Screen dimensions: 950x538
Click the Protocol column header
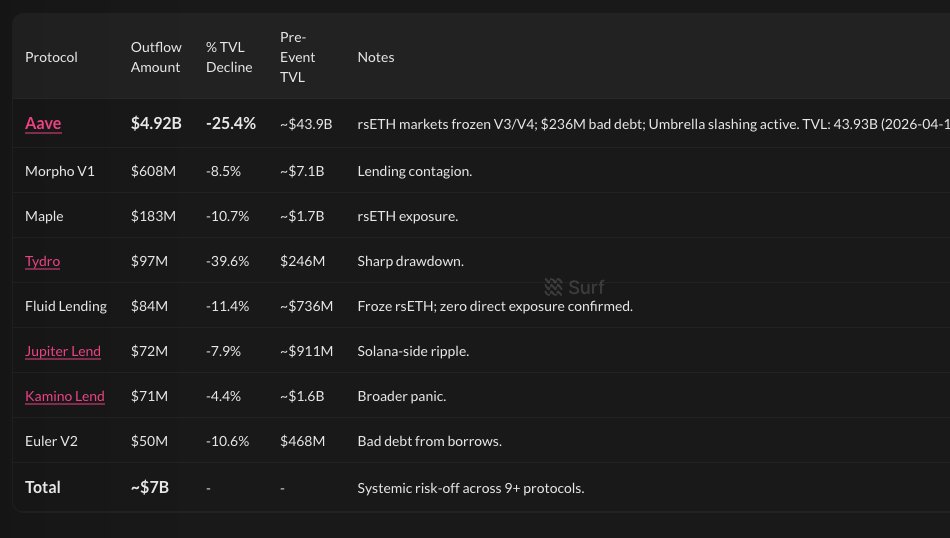click(x=51, y=57)
